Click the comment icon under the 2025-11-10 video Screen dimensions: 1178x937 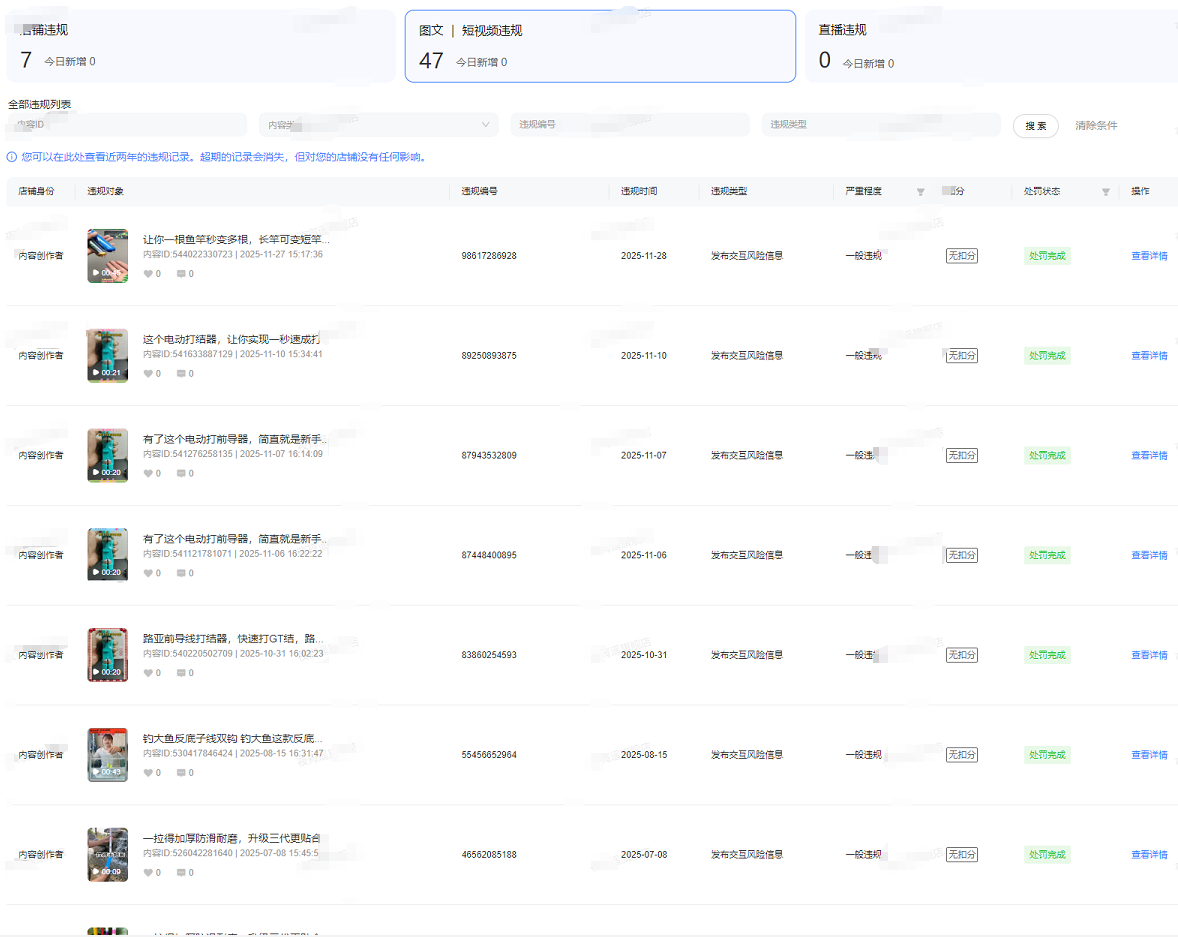(x=181, y=373)
